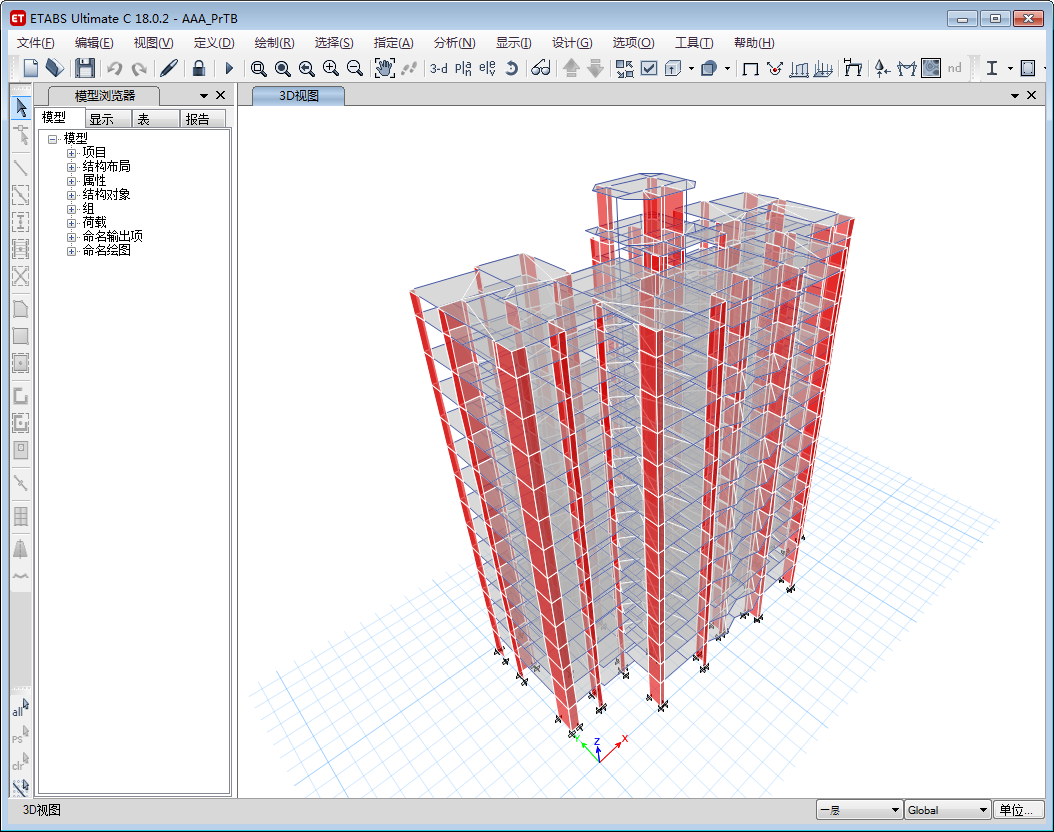Zoom out one step
Screen dimensions: 1054x832
[x=355, y=69]
